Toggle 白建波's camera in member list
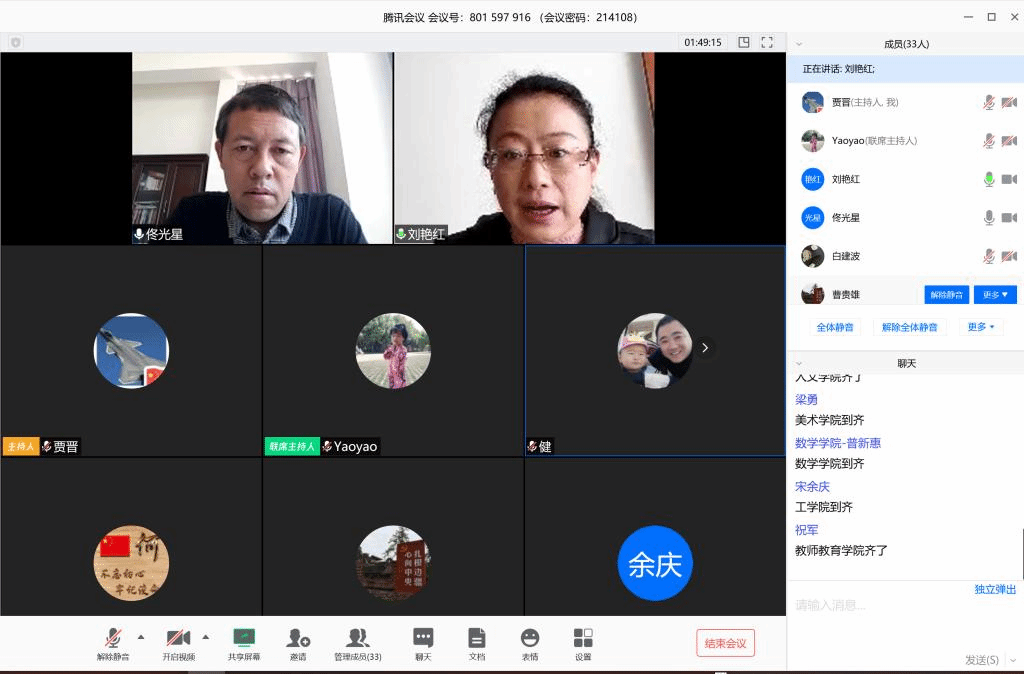The width and height of the screenshot is (1024, 674). coord(1009,257)
